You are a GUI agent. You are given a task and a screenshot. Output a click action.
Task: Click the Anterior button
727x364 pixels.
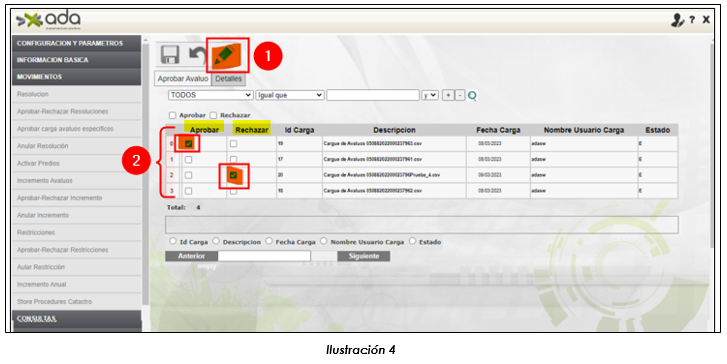[x=191, y=256]
